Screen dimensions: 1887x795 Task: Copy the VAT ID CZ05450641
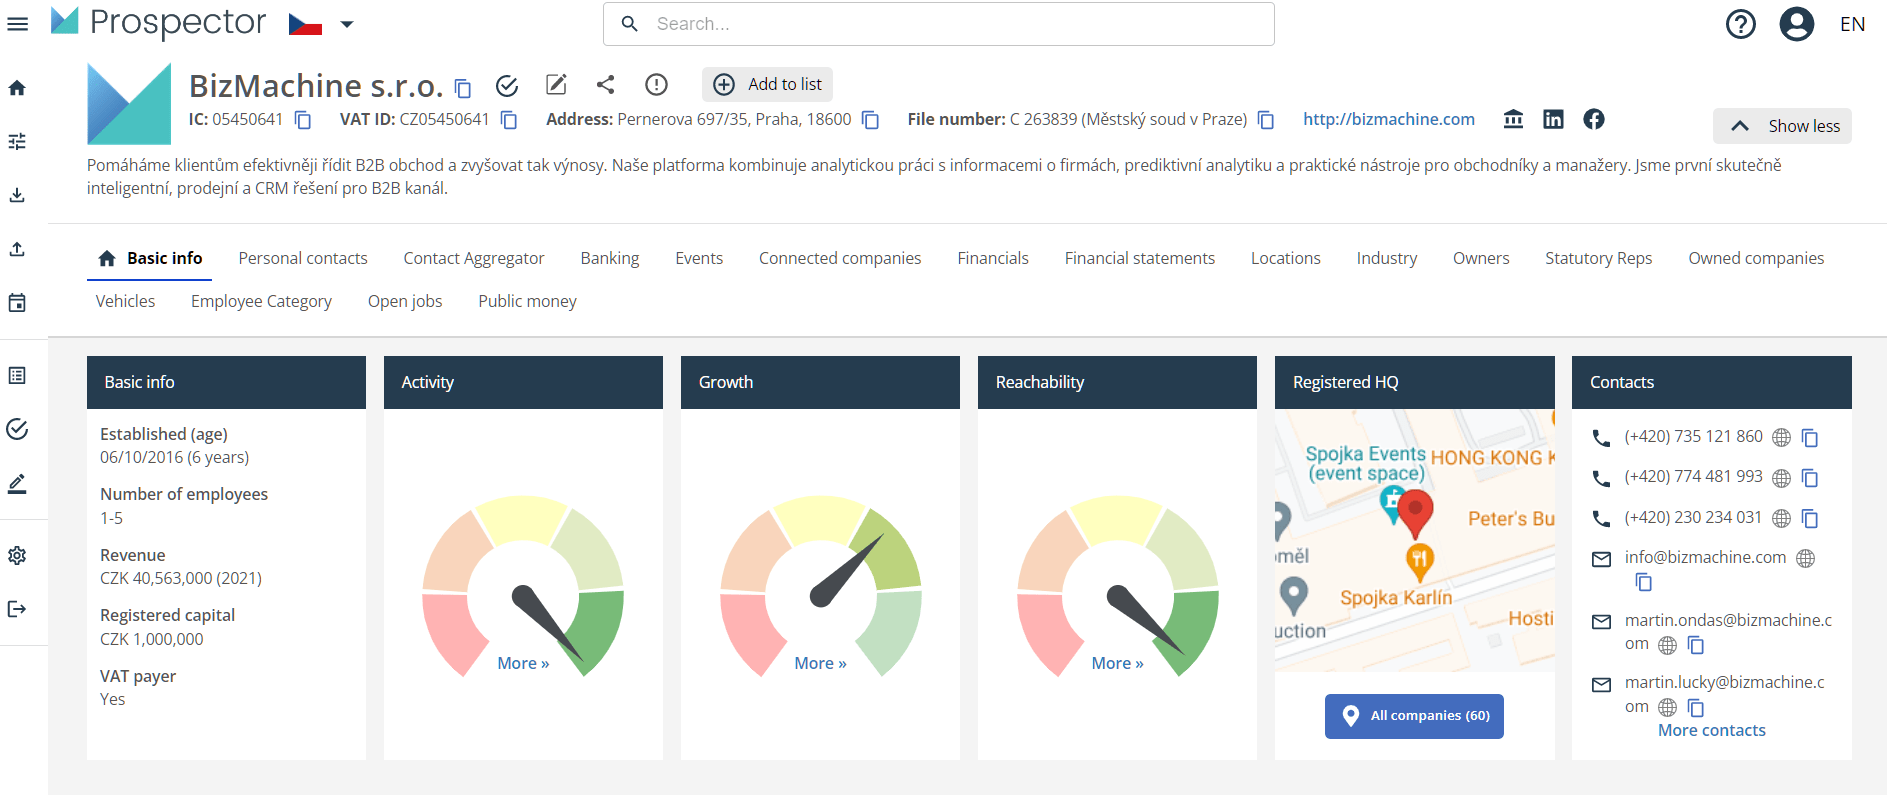tap(509, 120)
